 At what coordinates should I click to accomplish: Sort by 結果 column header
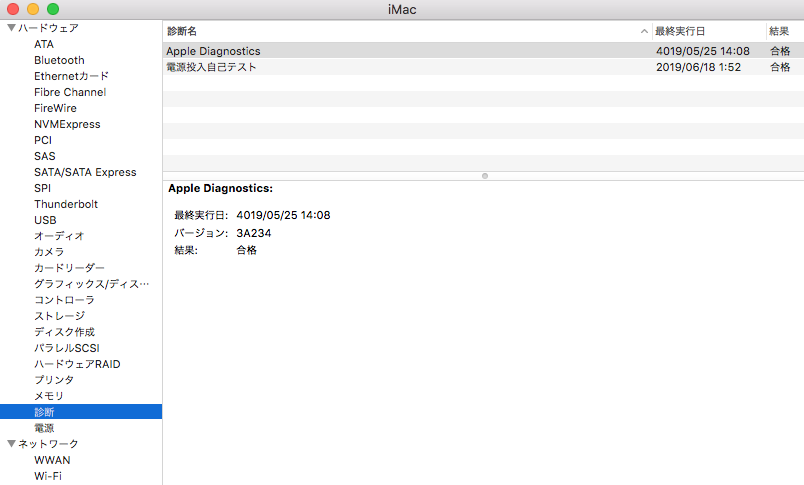click(x=779, y=32)
